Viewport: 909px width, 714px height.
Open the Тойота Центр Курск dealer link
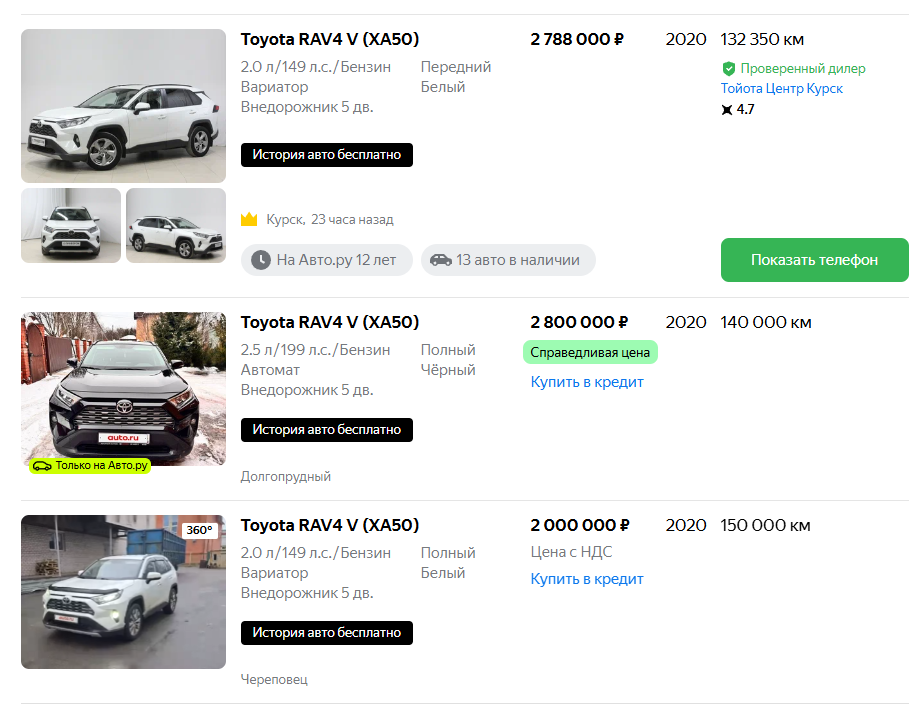click(x=781, y=89)
